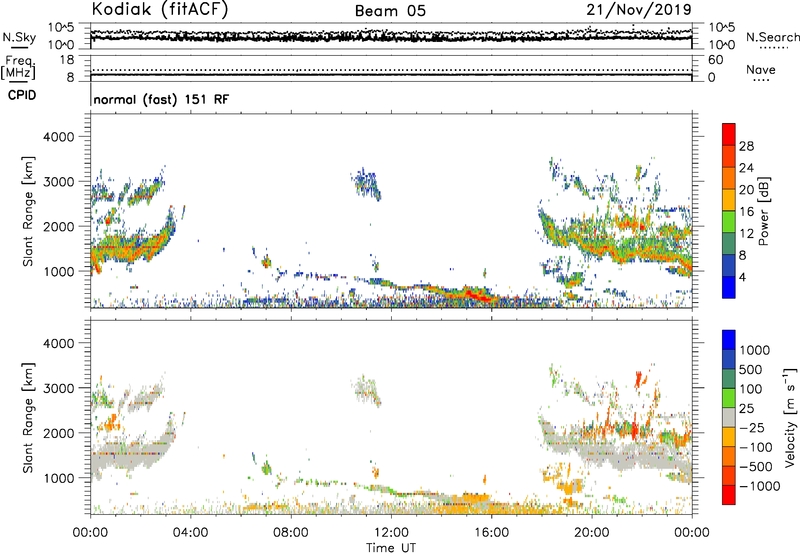Click 'Time UT' axis title
Viewport: 800px width, 554px height.
point(391,548)
